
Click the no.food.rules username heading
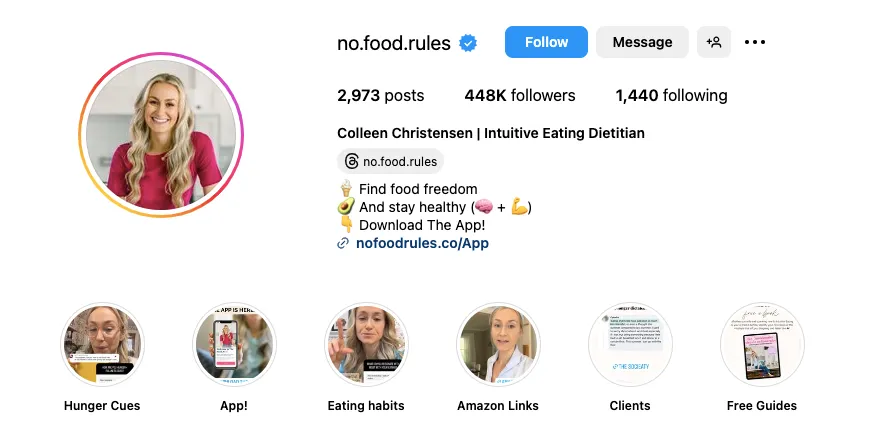(394, 43)
